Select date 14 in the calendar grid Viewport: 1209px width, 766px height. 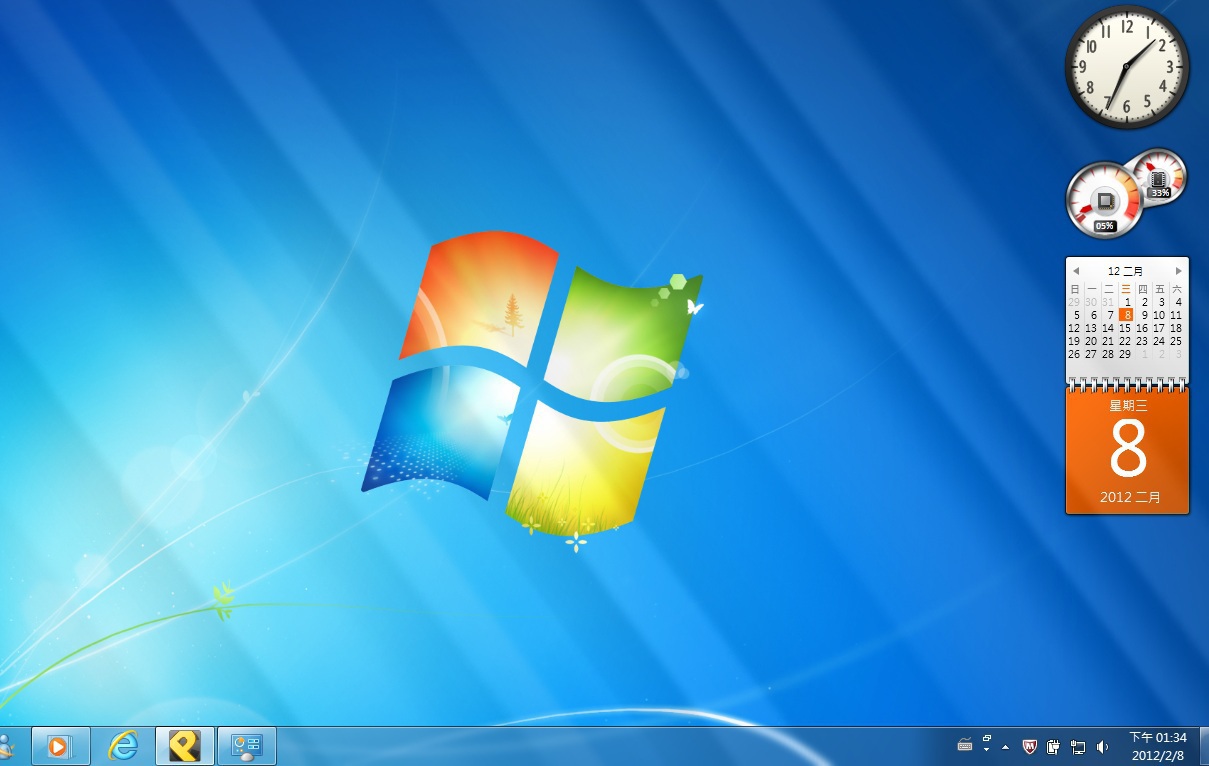(x=1110, y=327)
